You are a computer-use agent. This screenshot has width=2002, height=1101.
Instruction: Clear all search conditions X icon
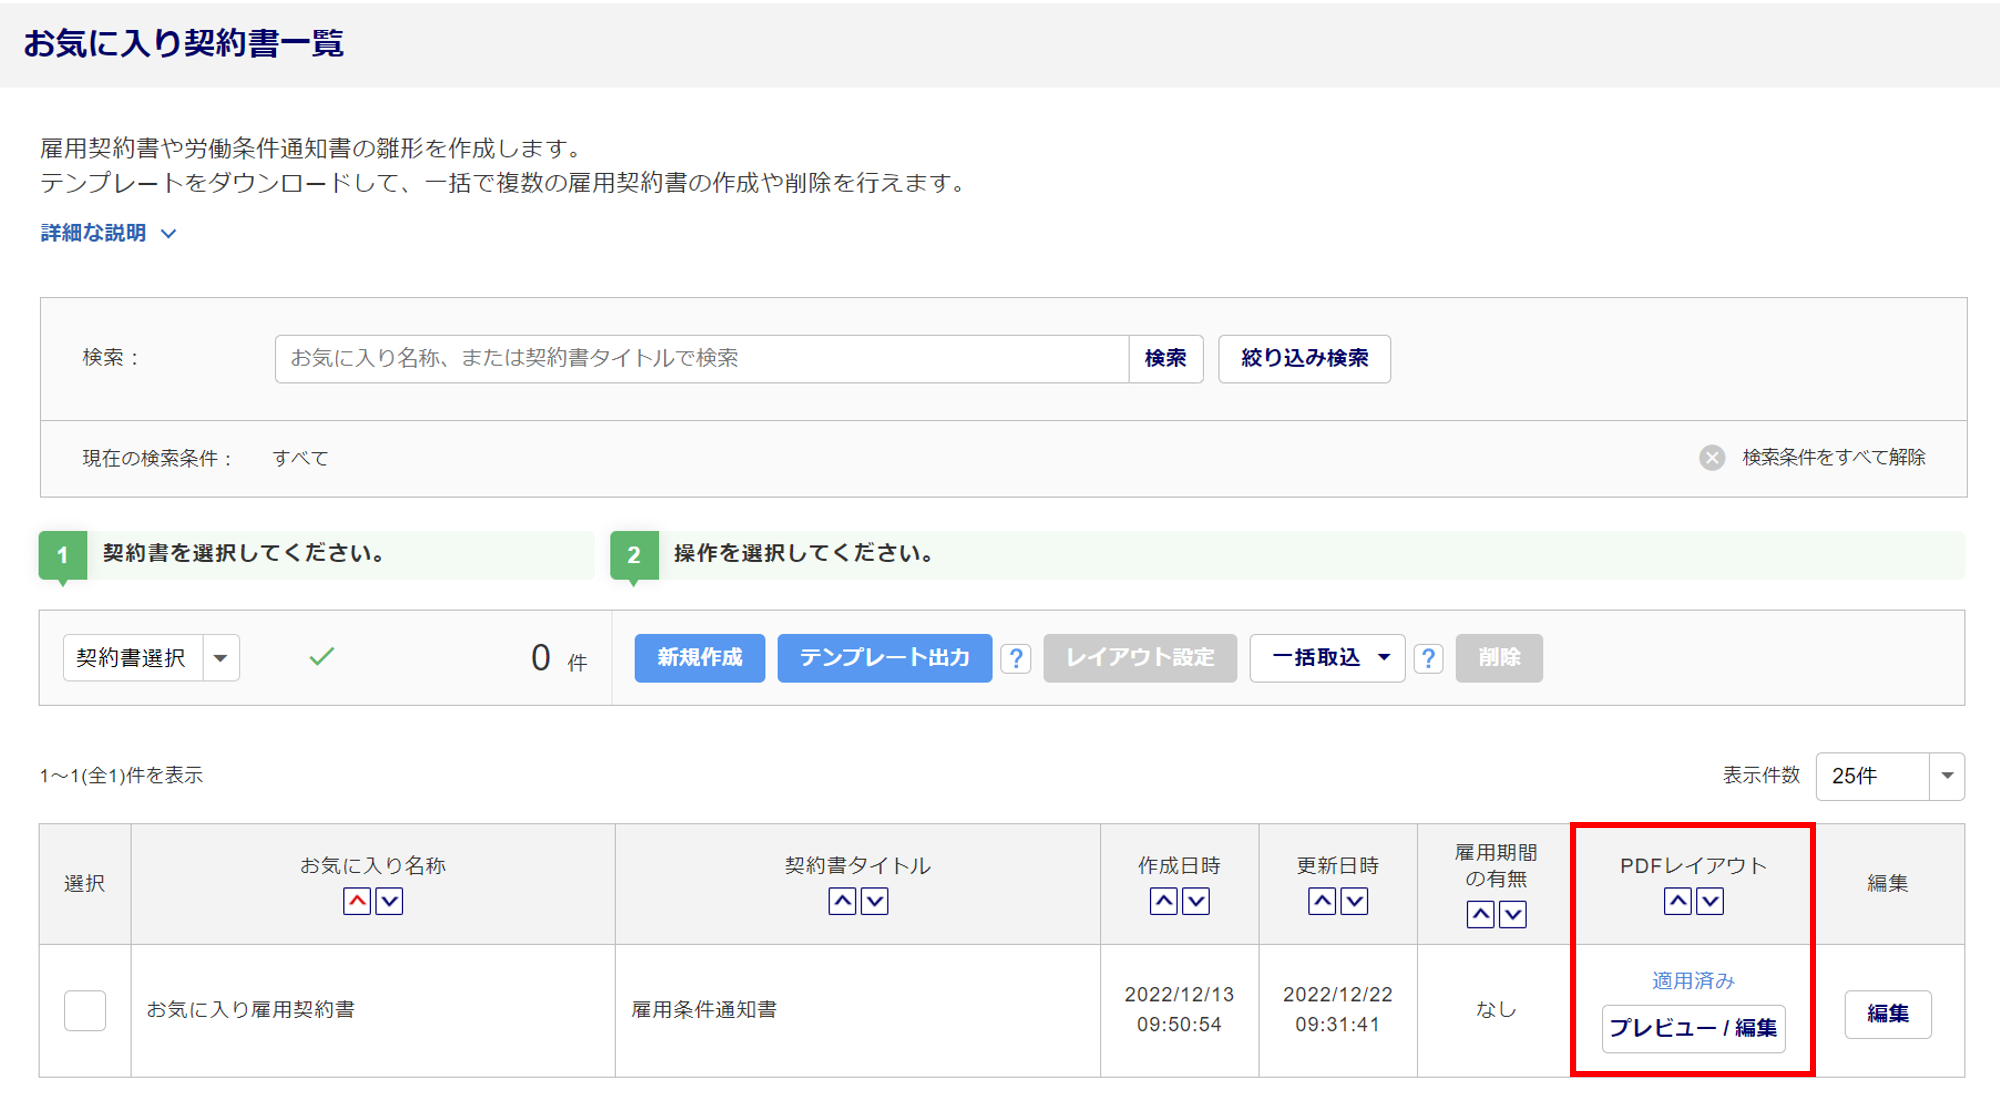[1712, 458]
